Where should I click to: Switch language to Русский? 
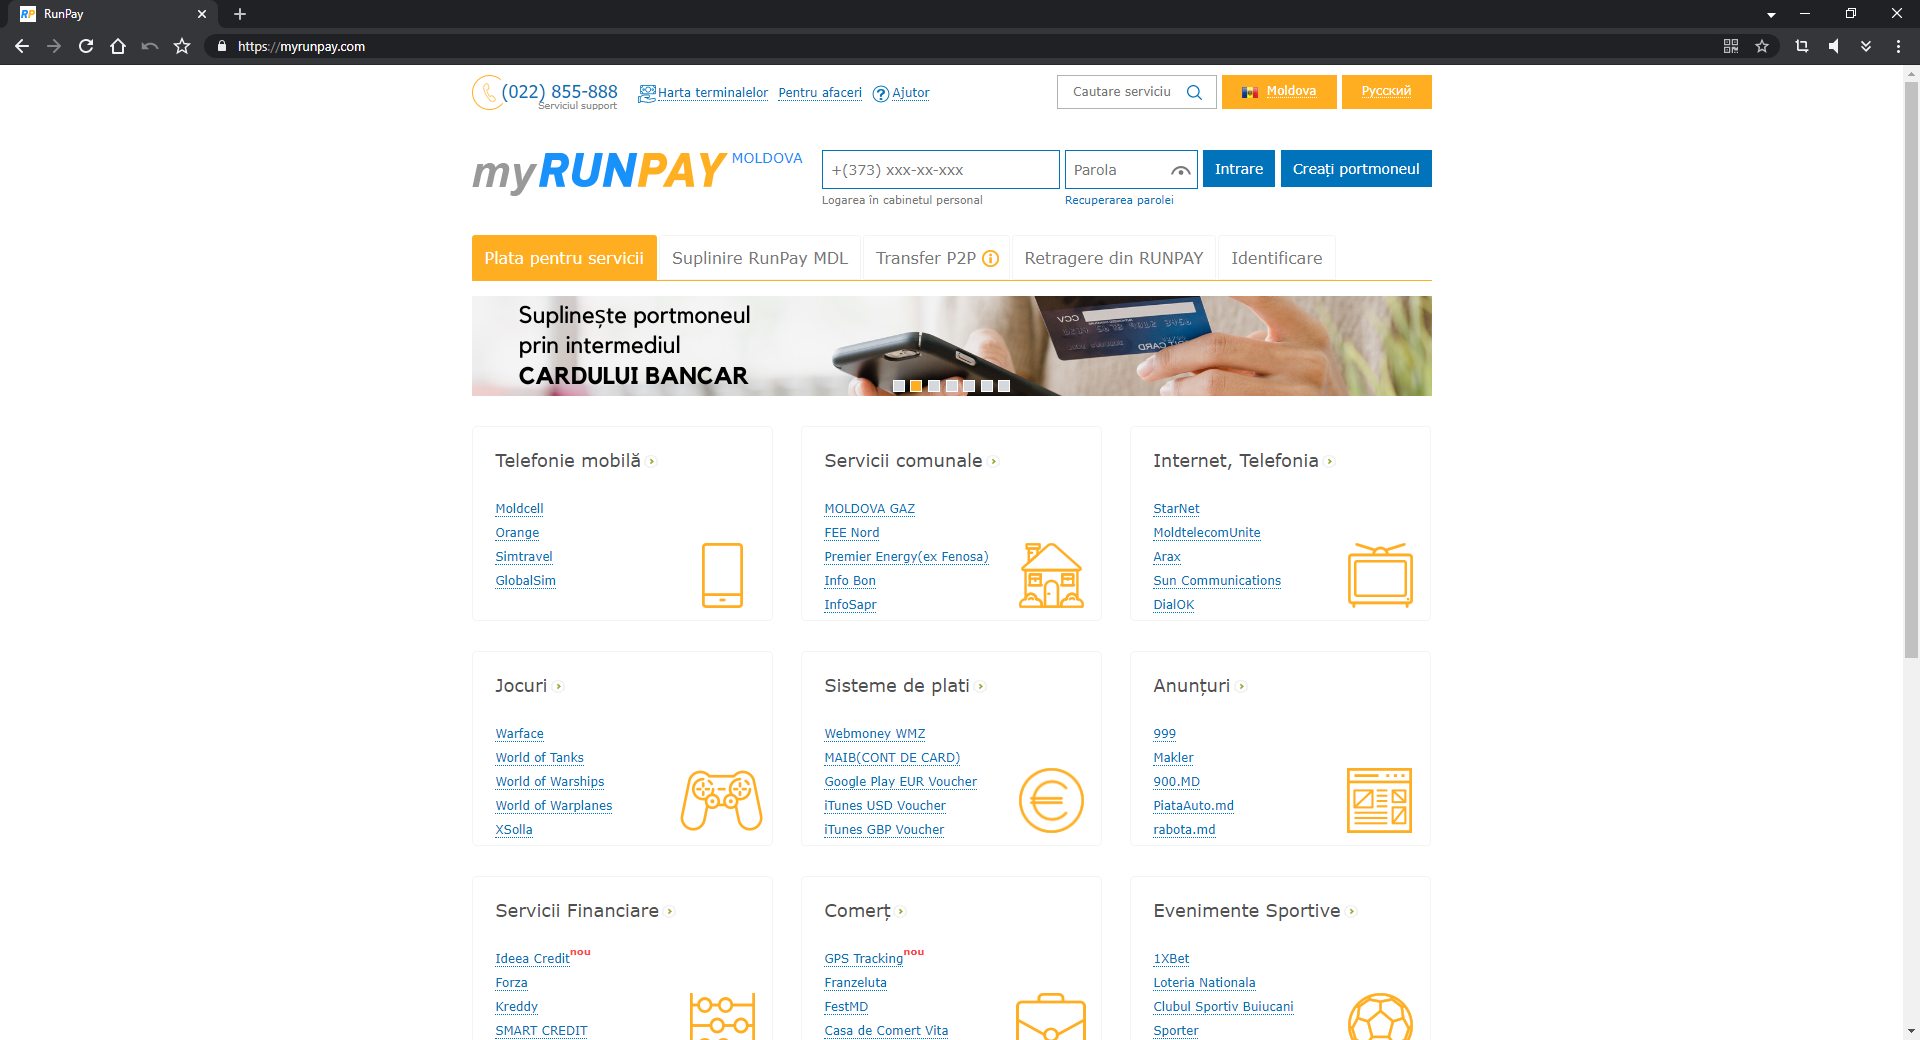1386,92
